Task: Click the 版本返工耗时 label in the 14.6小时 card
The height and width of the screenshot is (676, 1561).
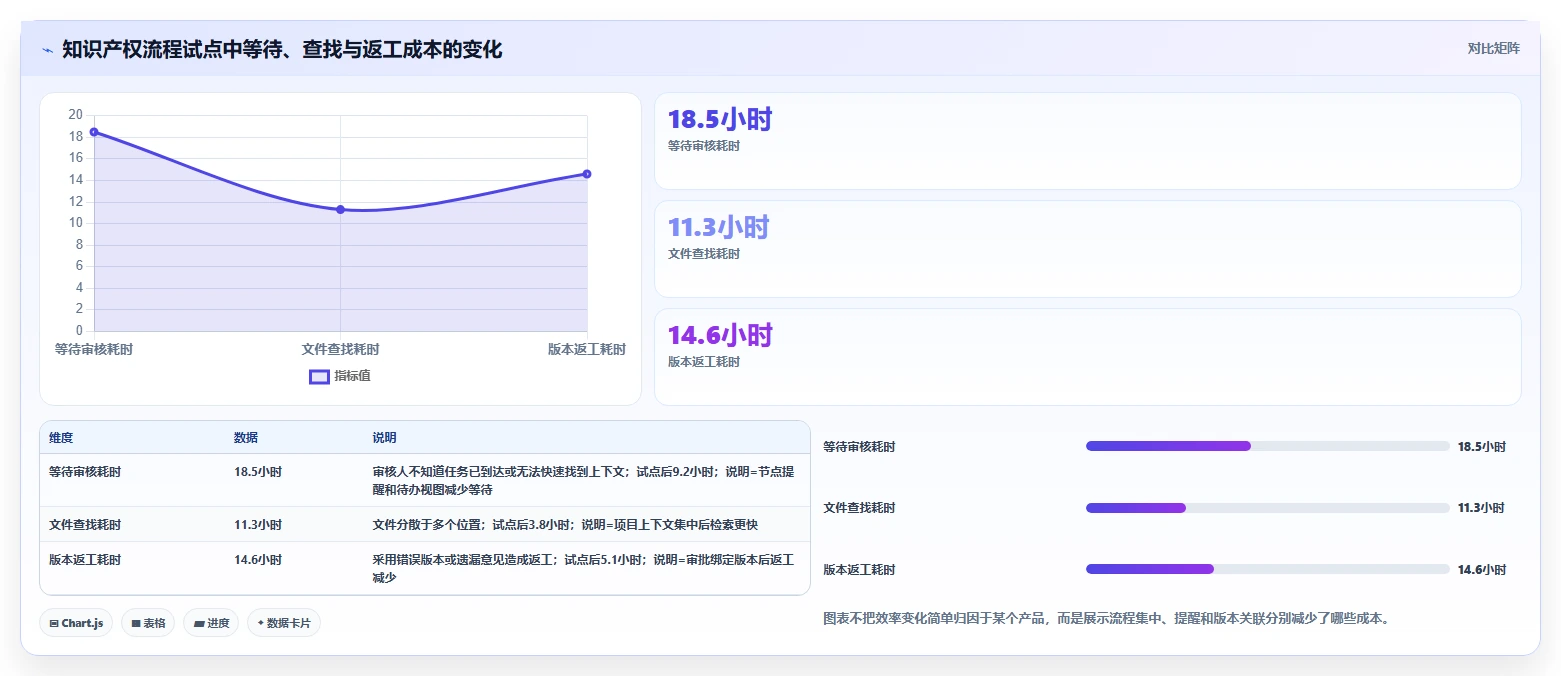Action: pyautogui.click(x=704, y=362)
